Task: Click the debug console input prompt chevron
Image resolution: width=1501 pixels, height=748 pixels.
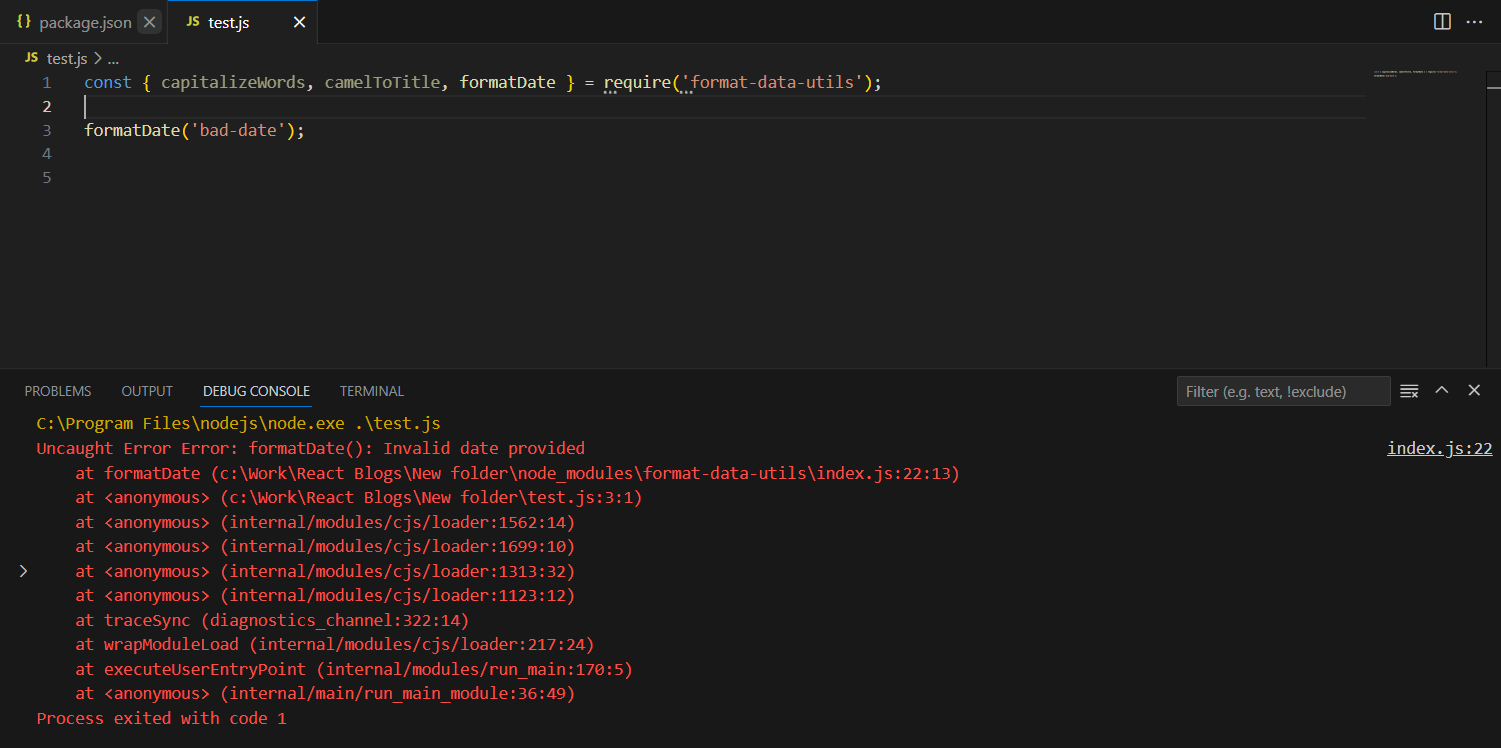Action: [x=23, y=571]
